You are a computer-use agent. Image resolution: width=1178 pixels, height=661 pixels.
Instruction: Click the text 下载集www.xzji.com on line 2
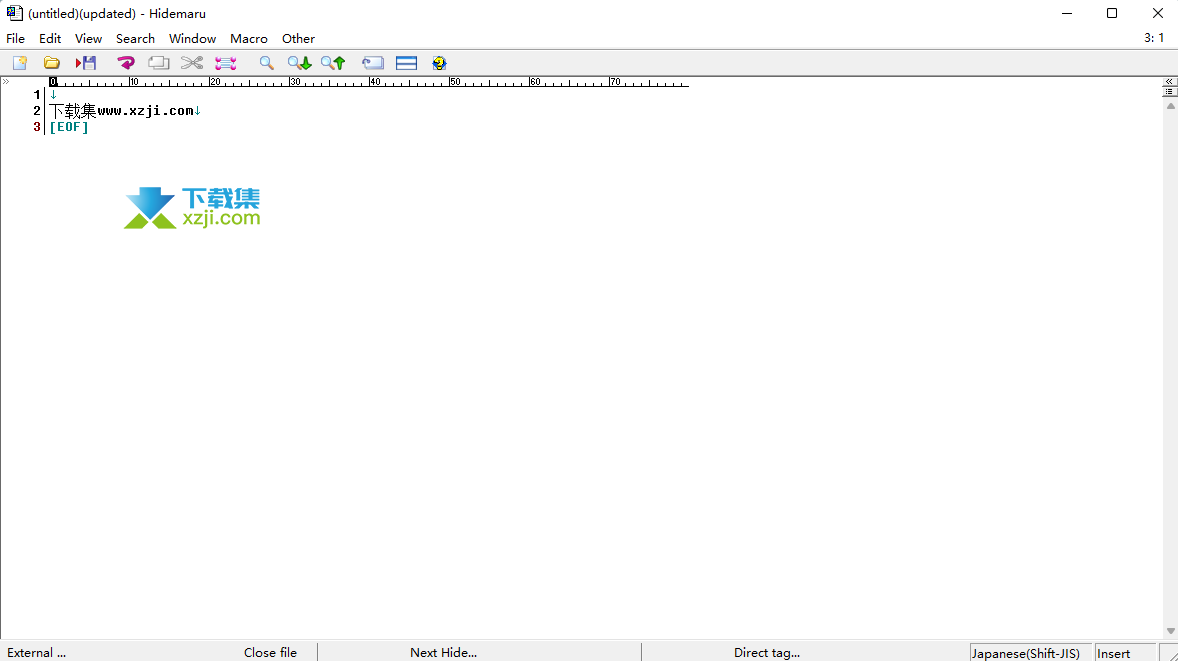[122, 110]
